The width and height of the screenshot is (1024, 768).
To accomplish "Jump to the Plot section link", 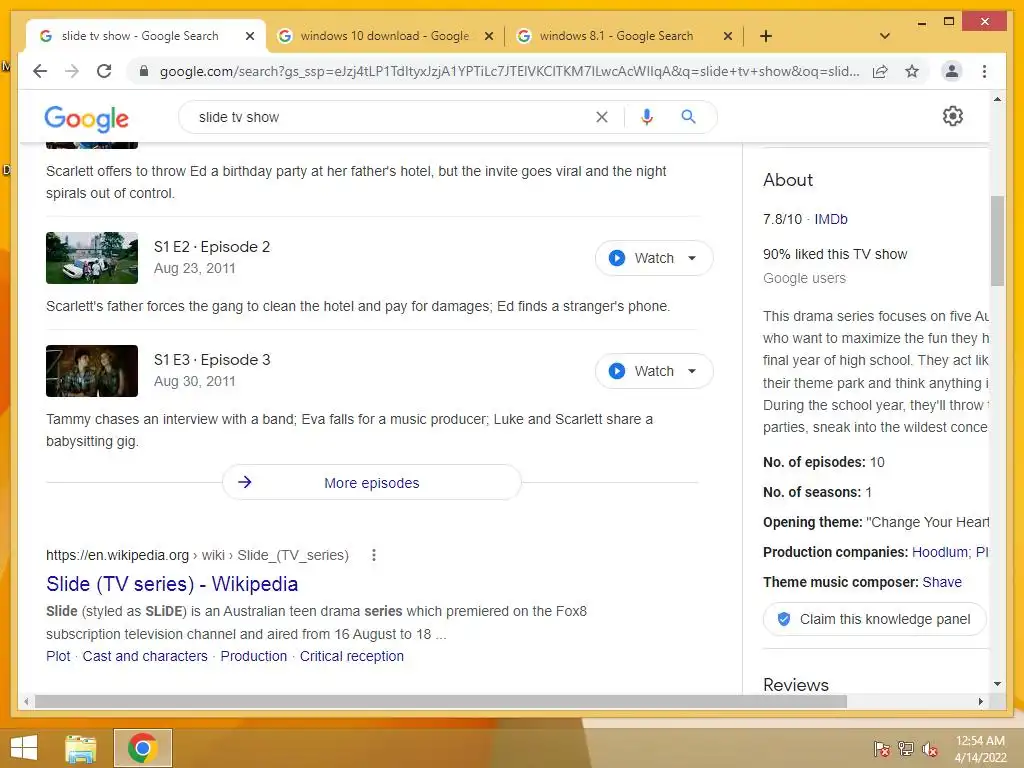I will point(58,656).
